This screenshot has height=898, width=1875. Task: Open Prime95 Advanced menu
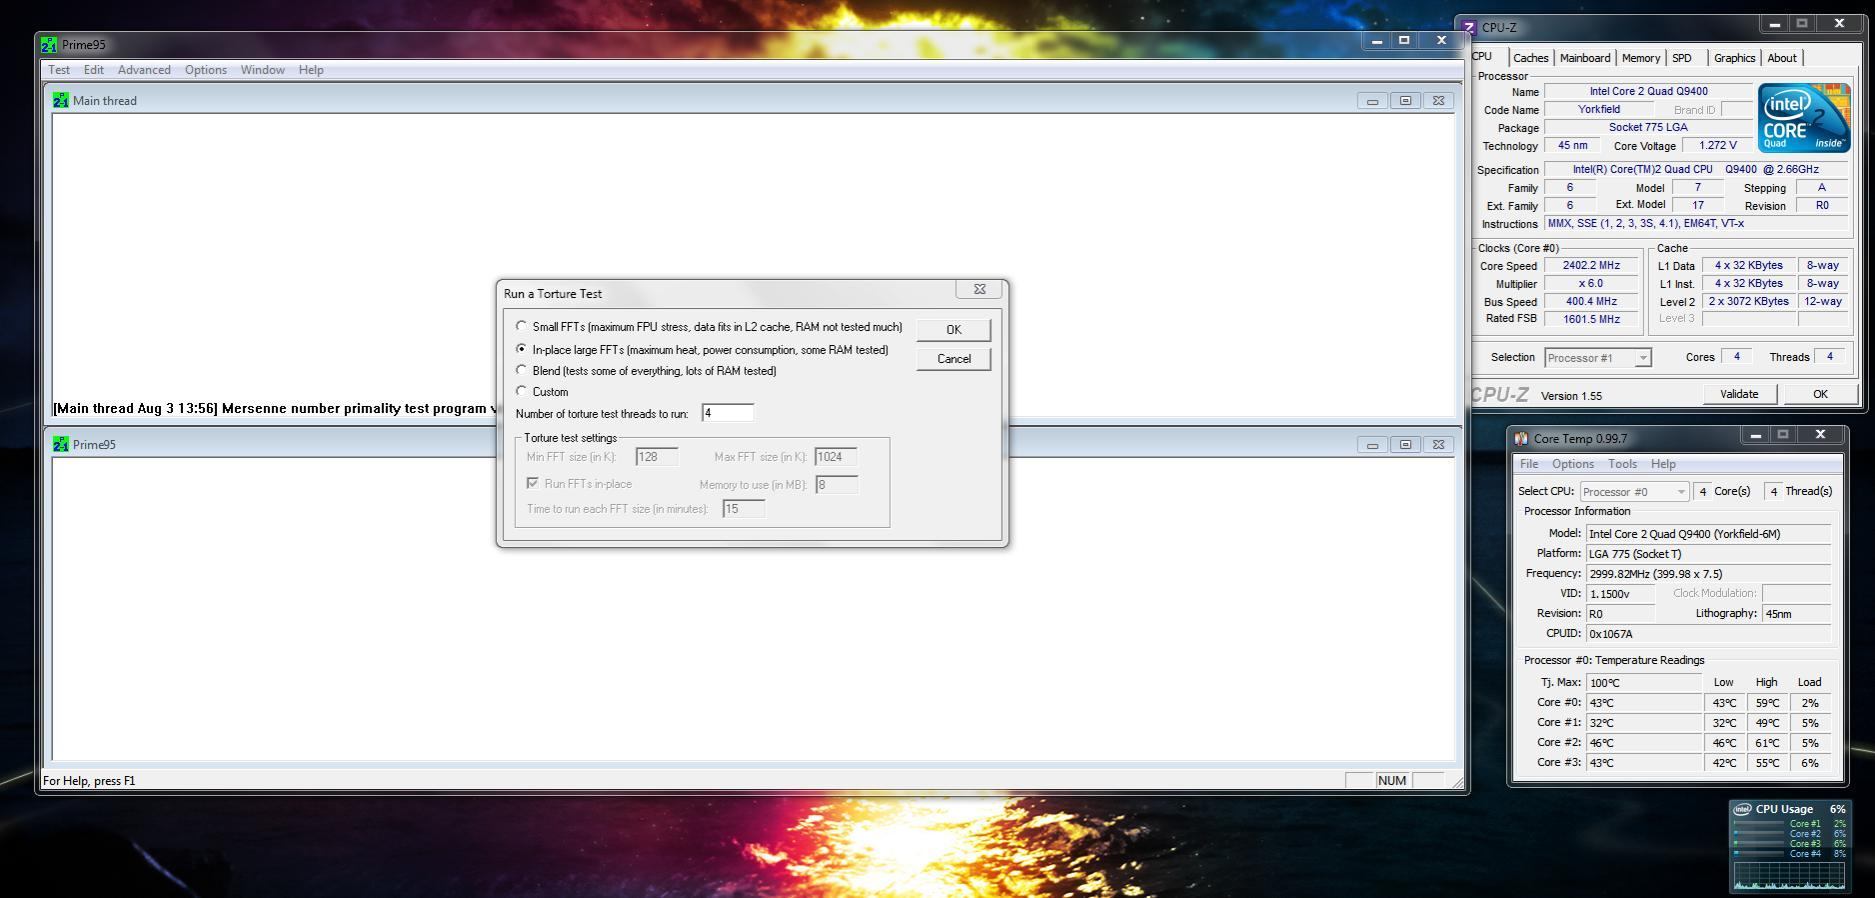[144, 70]
